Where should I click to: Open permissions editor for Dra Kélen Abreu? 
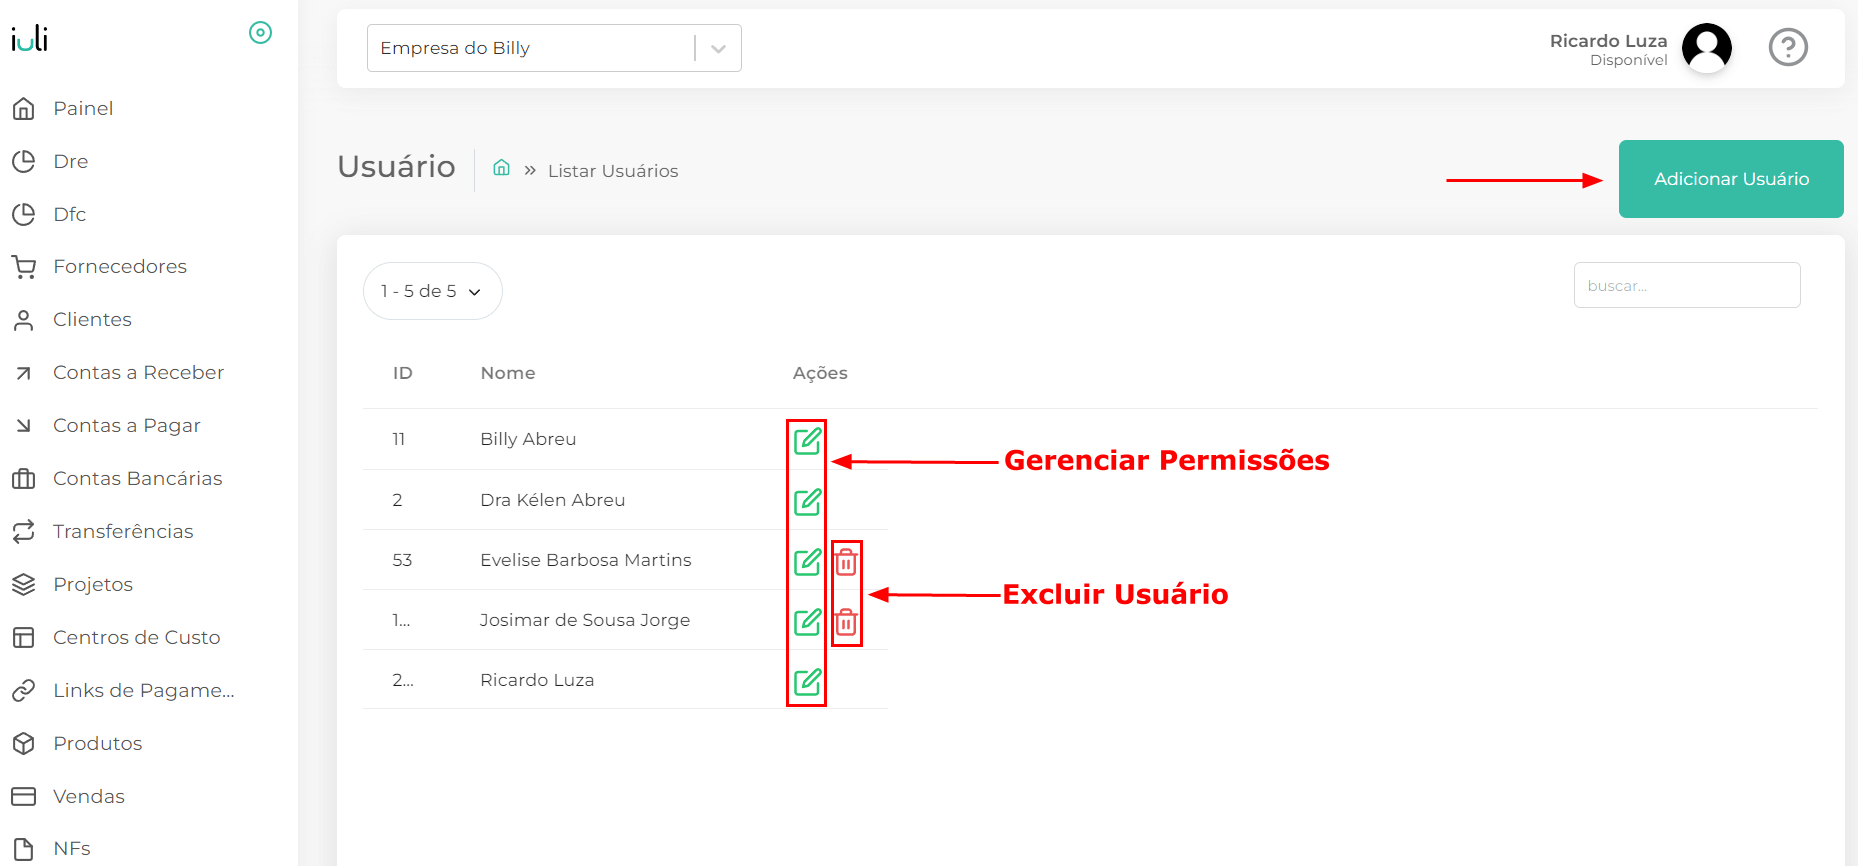(807, 501)
